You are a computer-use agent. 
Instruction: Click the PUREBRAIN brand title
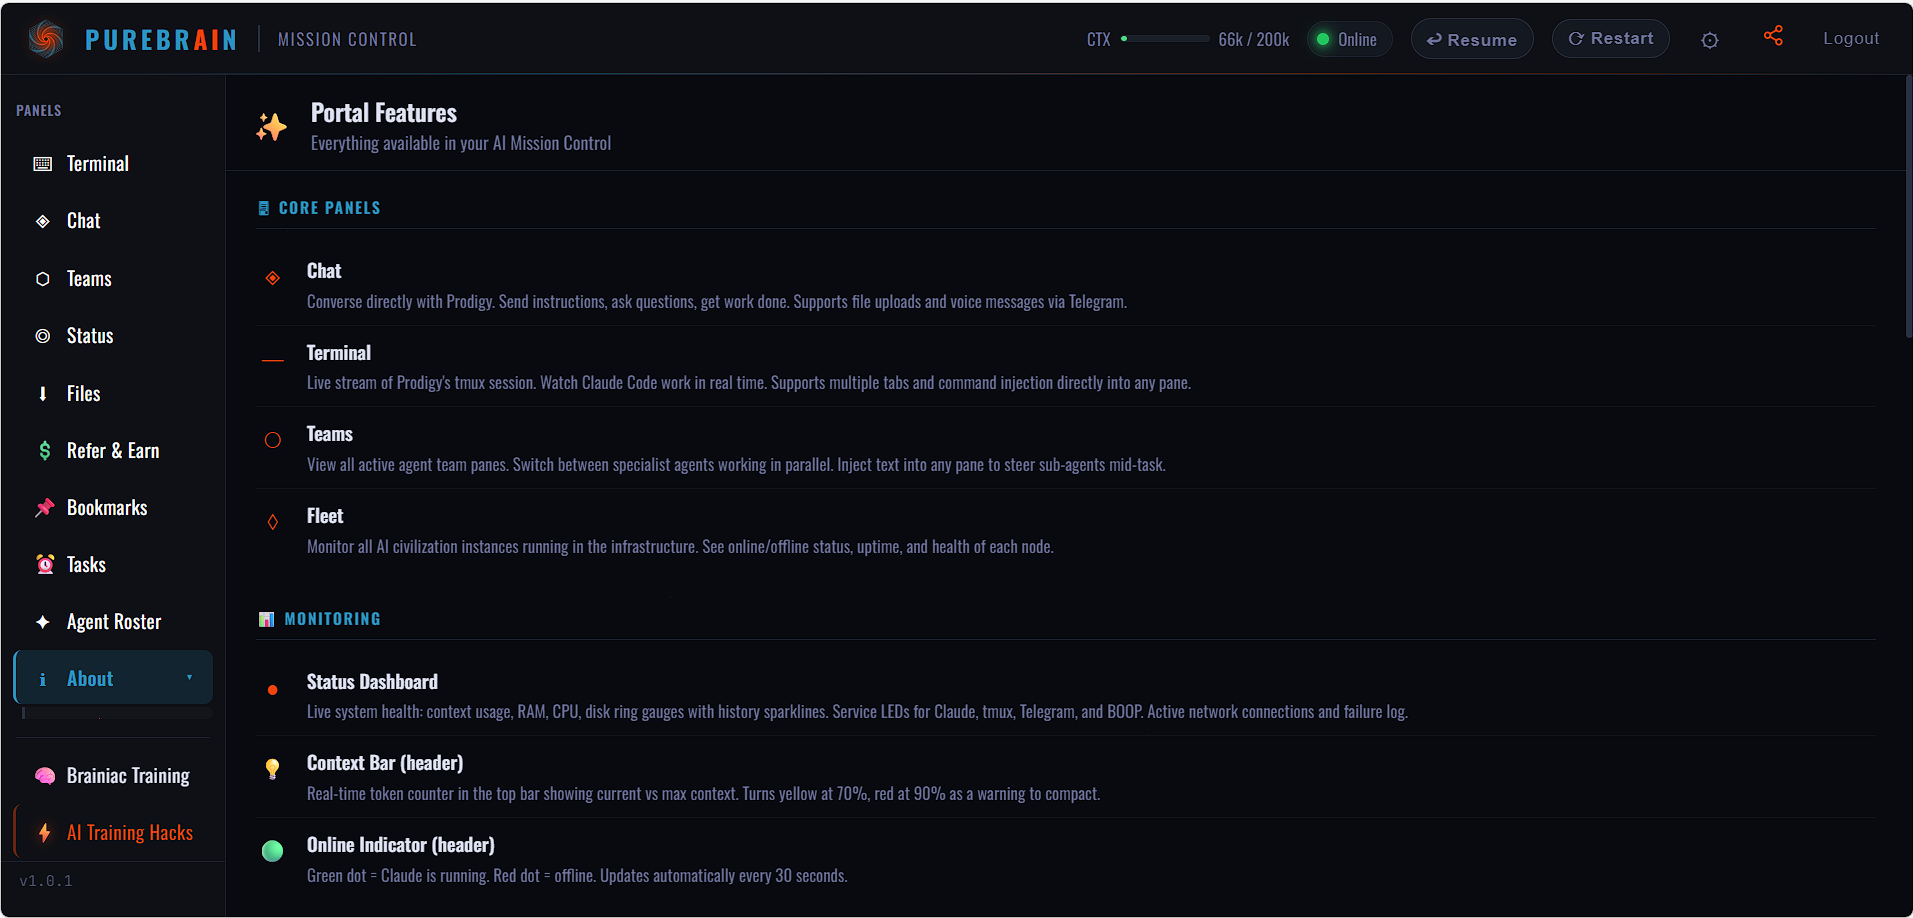coord(161,40)
